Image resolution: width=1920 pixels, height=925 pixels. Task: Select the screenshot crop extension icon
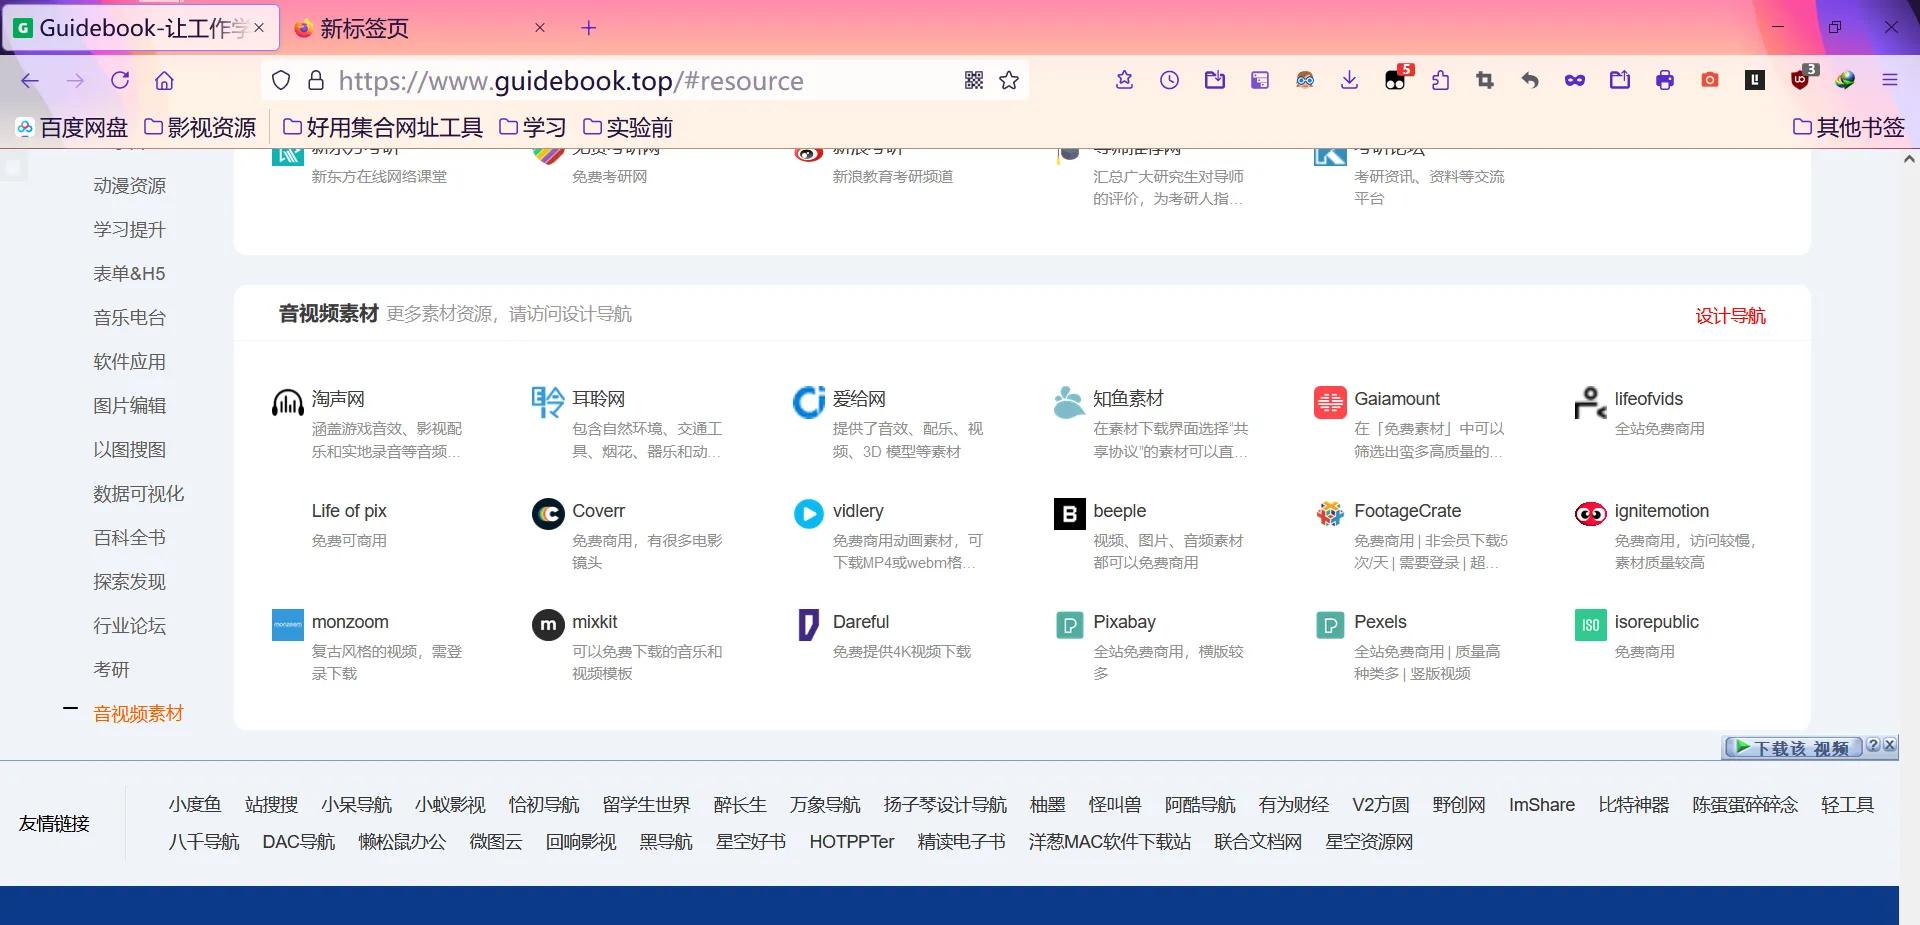tap(1485, 80)
